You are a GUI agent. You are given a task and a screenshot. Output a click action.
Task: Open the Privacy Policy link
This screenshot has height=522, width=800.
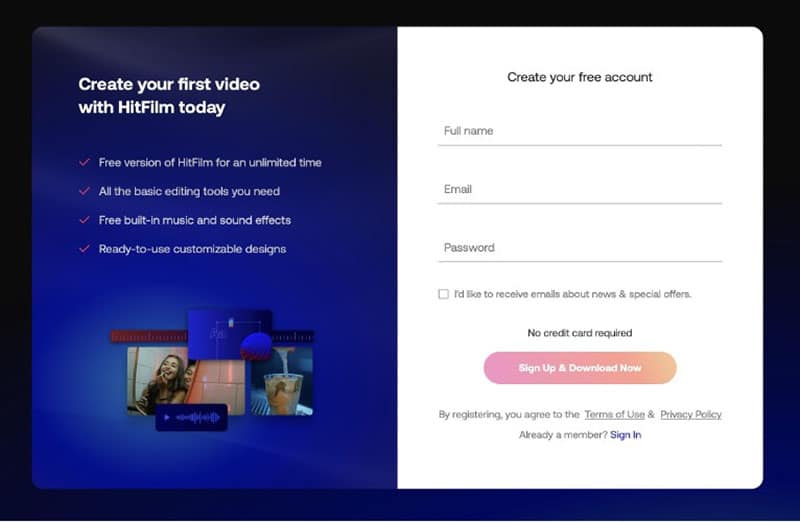coord(691,414)
